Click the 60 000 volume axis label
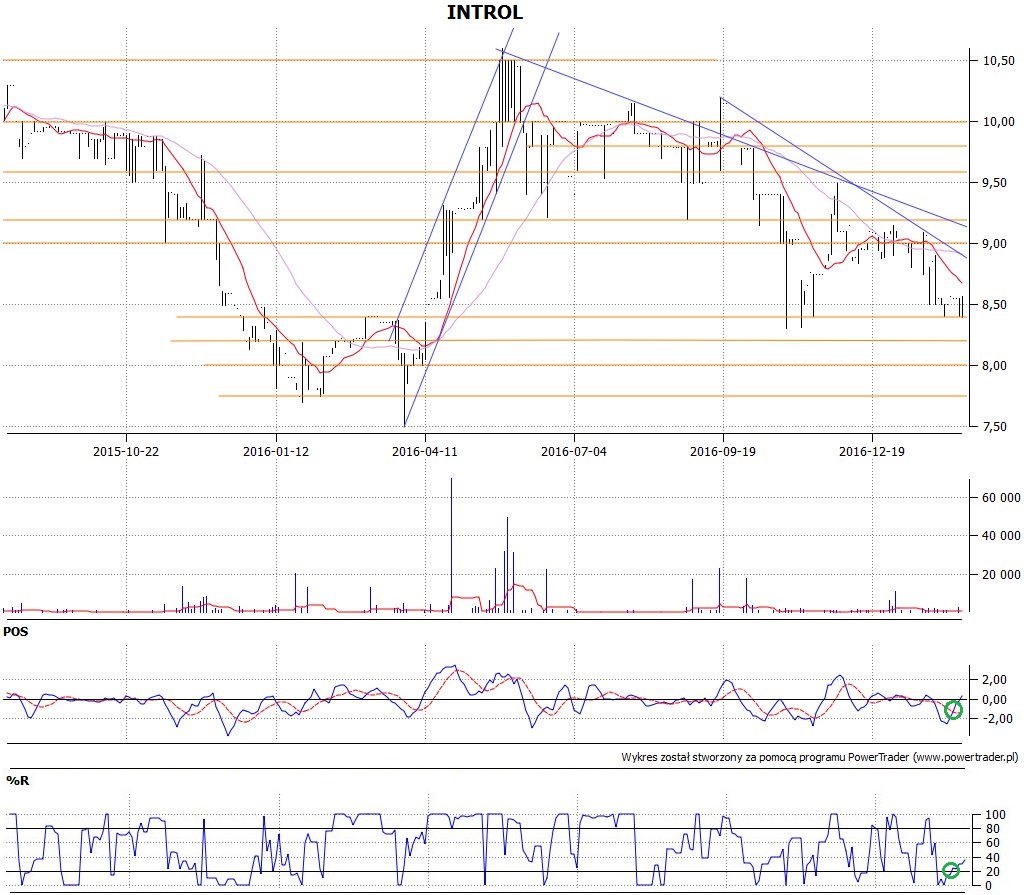1024x895 pixels. (x=1001, y=498)
